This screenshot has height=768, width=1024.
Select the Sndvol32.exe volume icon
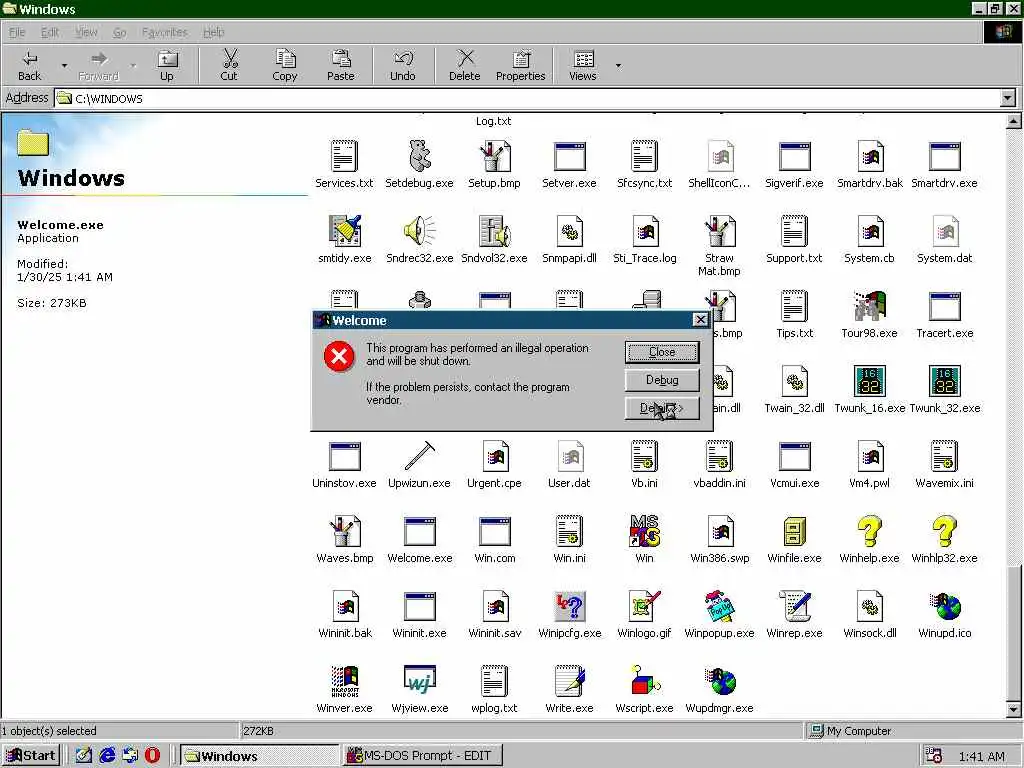click(494, 231)
